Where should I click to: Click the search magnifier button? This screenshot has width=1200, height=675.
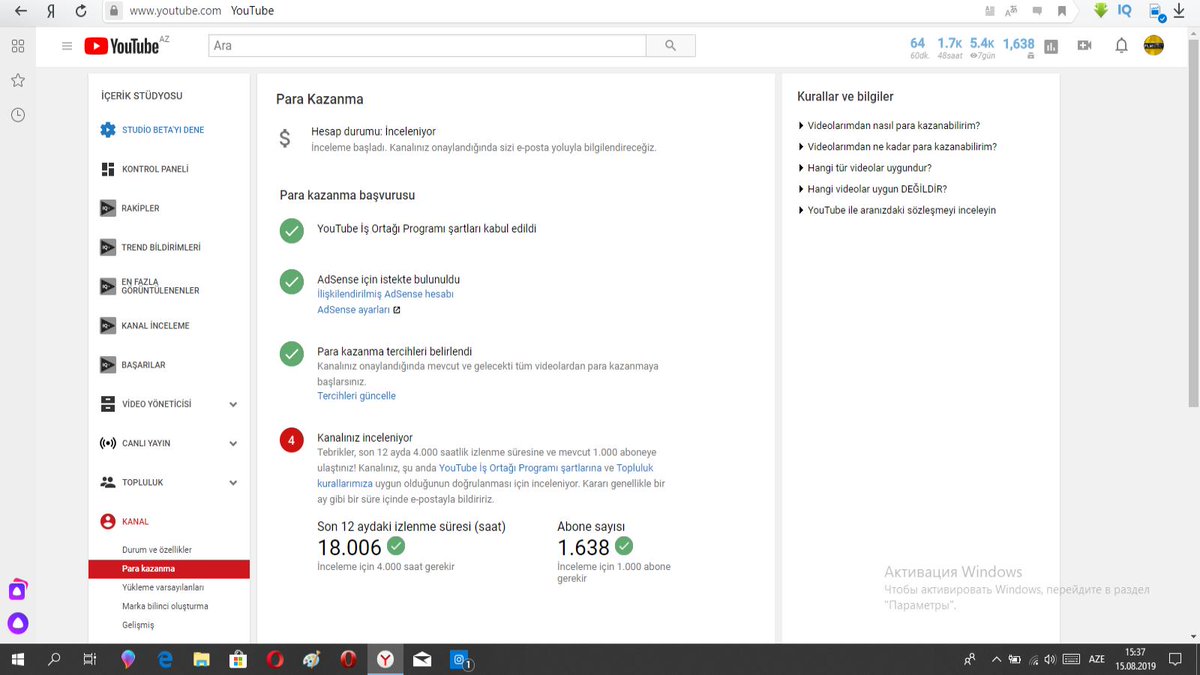[671, 46]
